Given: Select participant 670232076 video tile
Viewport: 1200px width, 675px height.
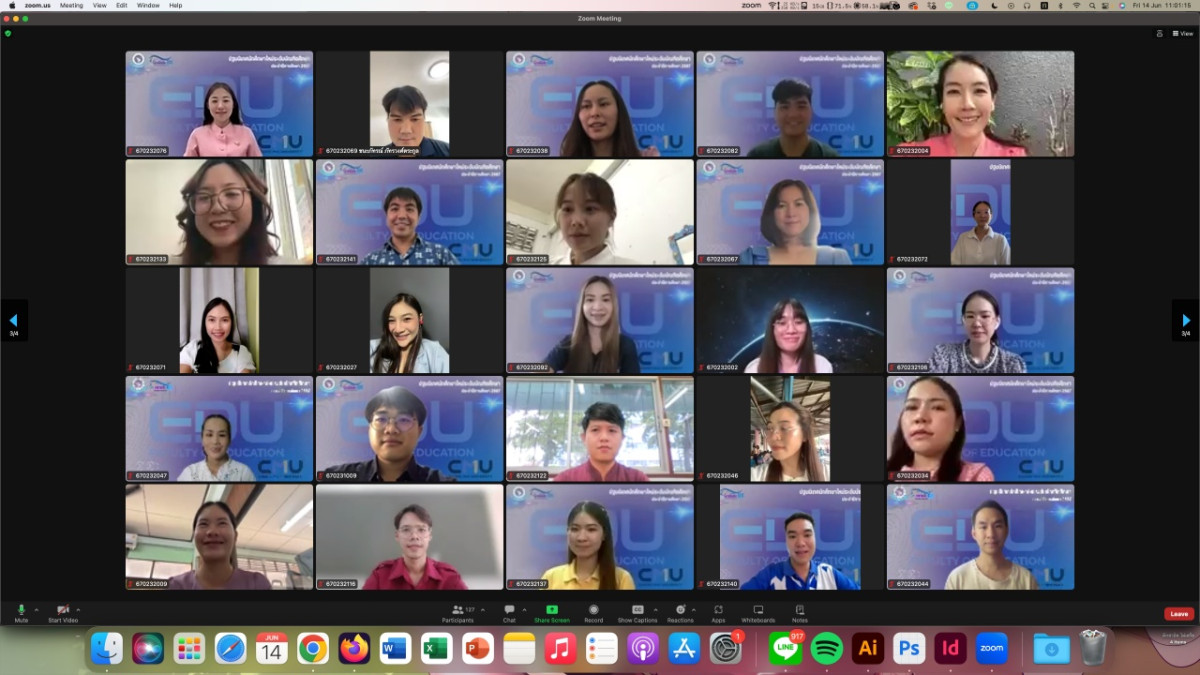Looking at the screenshot, I should pyautogui.click(x=219, y=104).
